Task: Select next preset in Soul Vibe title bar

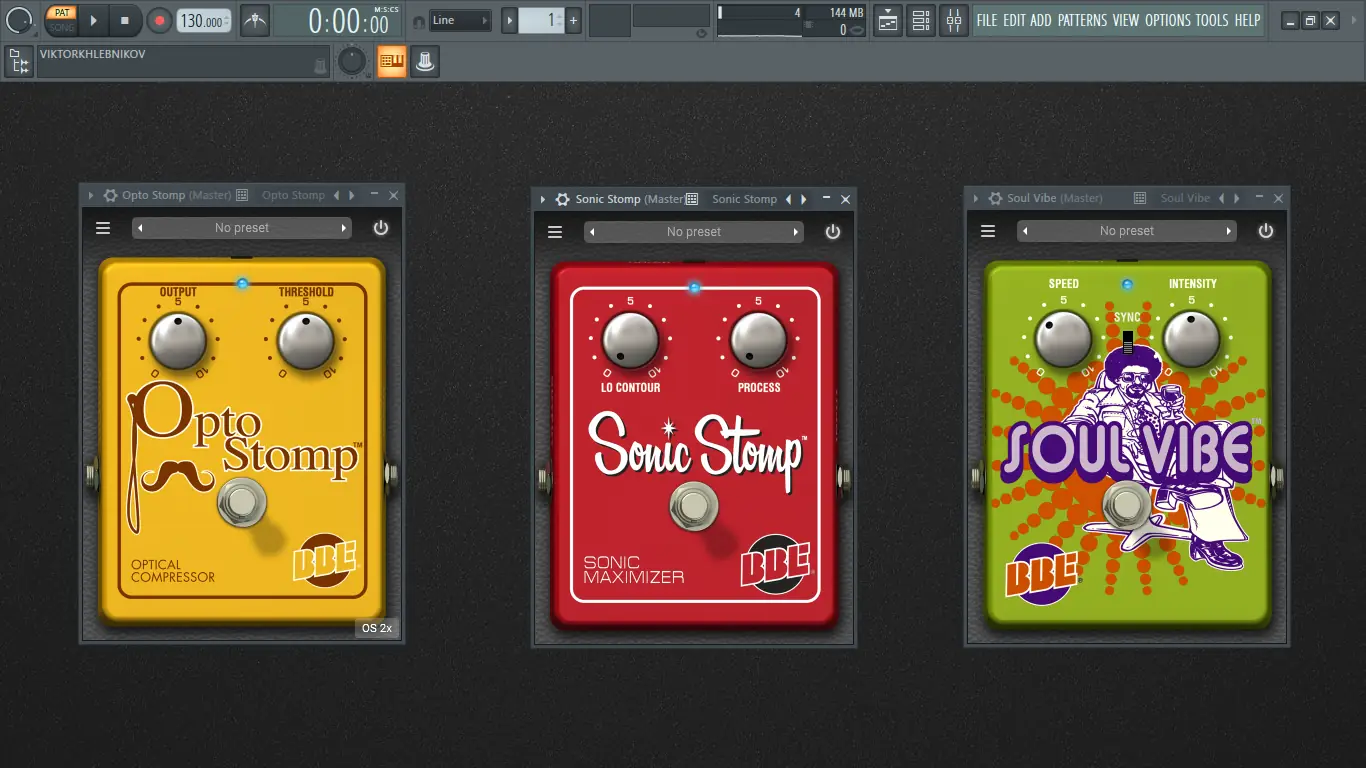Action: tap(1236, 199)
